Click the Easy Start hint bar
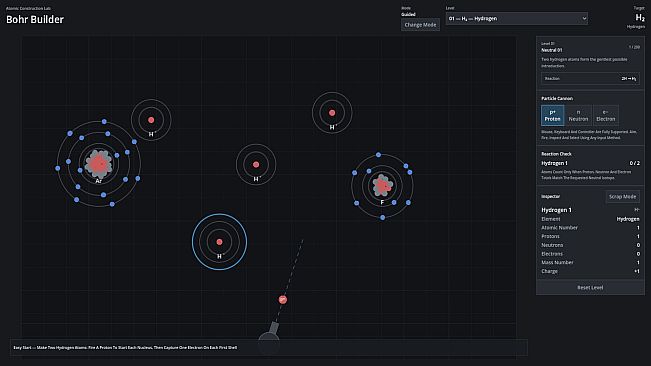 pos(269,348)
